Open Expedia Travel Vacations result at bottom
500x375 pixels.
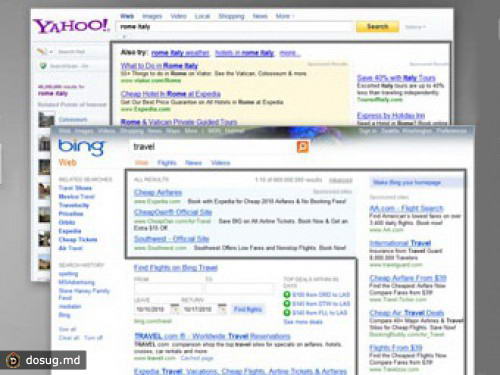coord(240,371)
